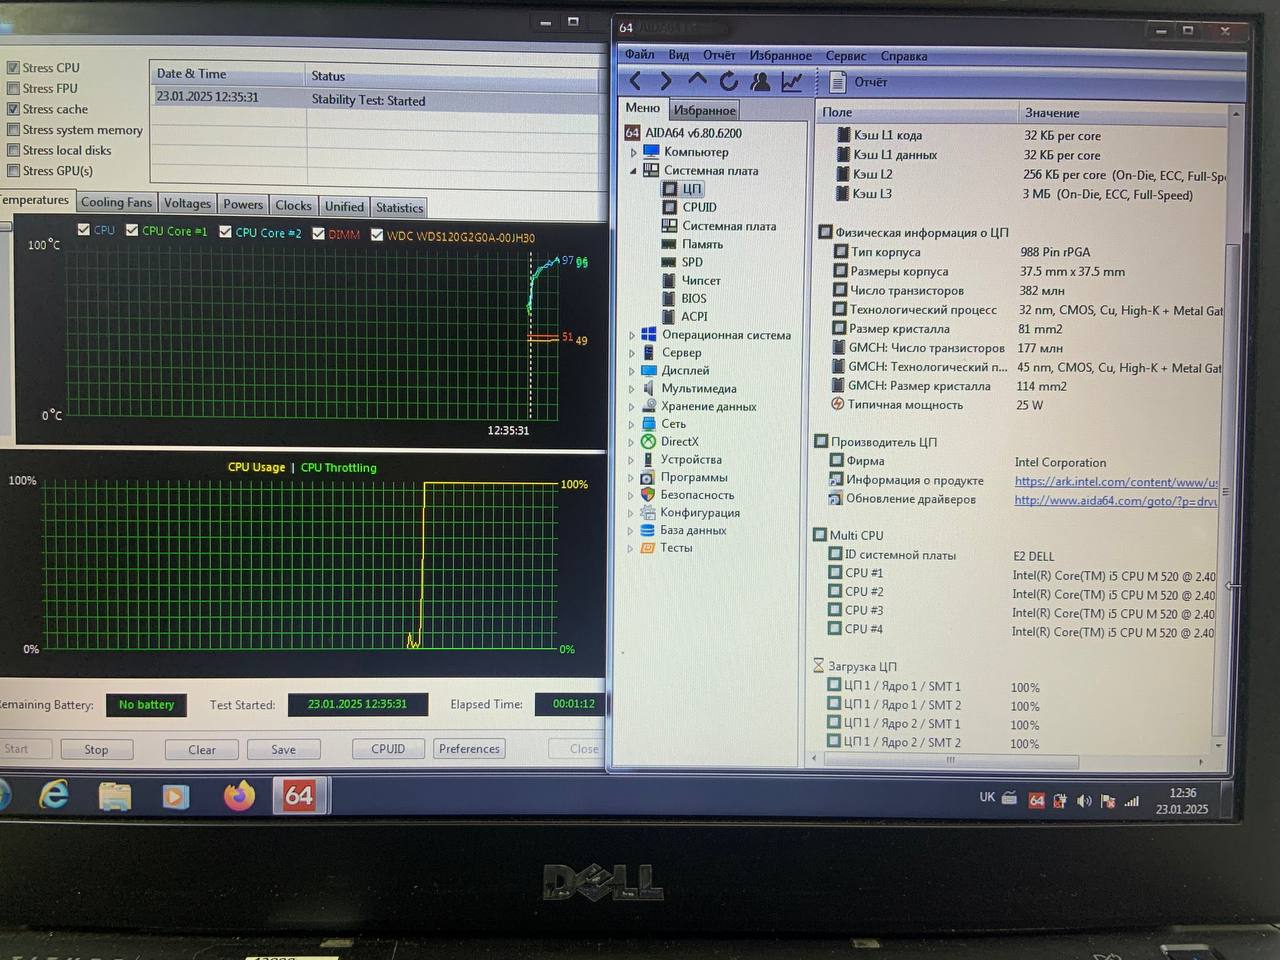Toggle the Stress cache checkbox
The width and height of the screenshot is (1280, 960).
[x=13, y=109]
